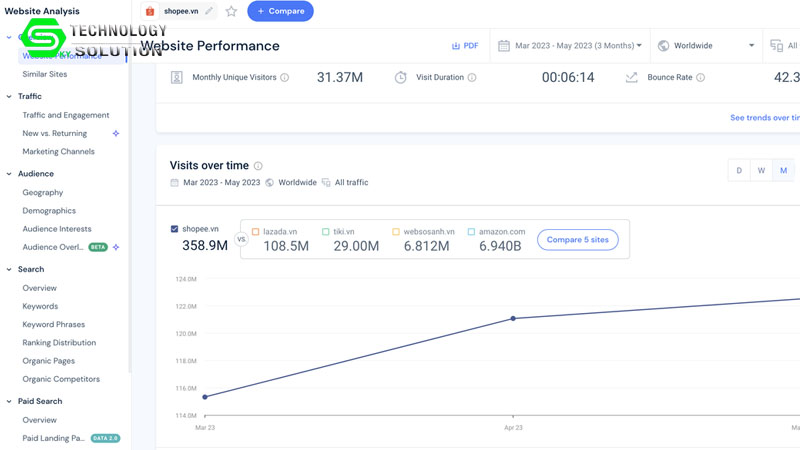The image size is (800, 450).
Task: Click the sparkle icon beside New vs. Returning
Action: click(x=116, y=133)
